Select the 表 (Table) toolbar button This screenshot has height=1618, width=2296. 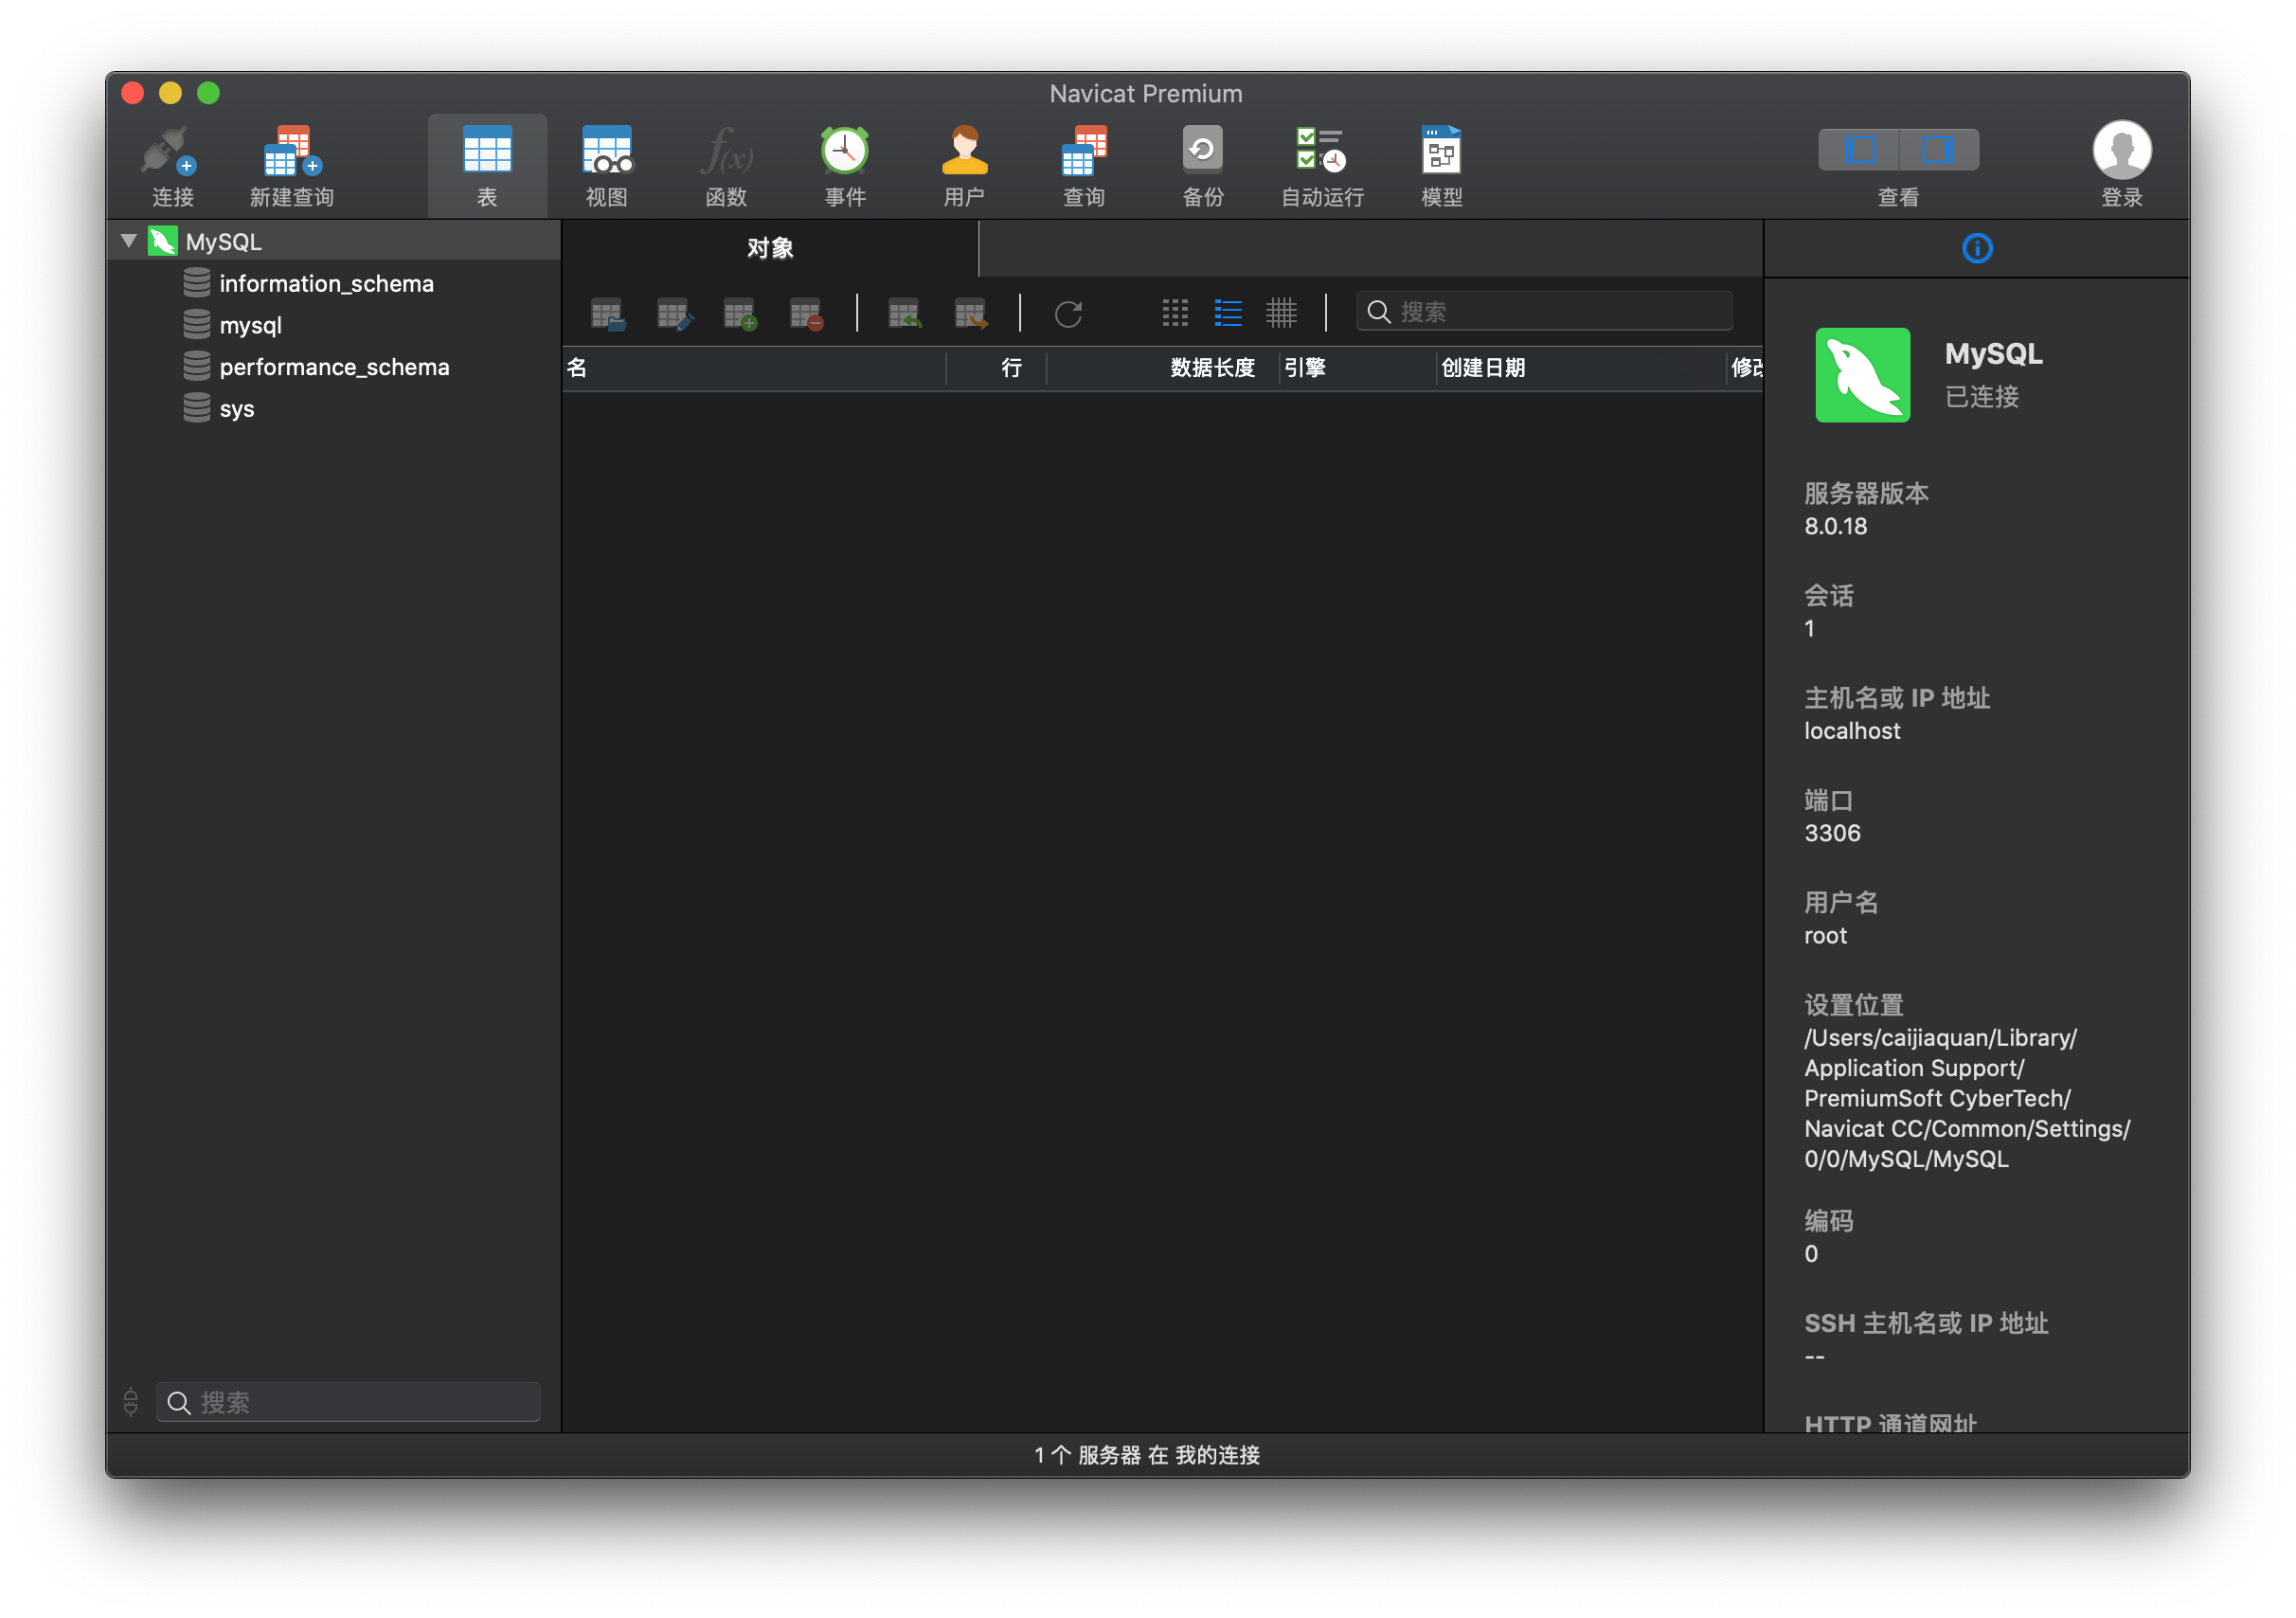point(487,166)
